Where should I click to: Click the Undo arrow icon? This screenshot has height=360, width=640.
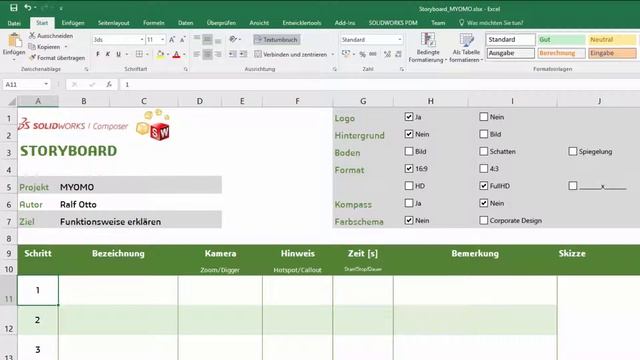(28, 7)
